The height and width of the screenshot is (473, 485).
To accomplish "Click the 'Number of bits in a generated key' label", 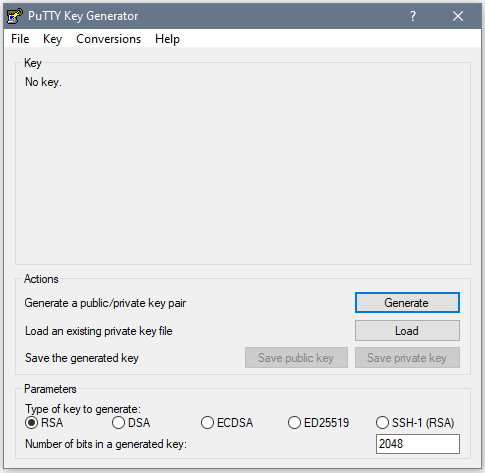I will (106, 444).
